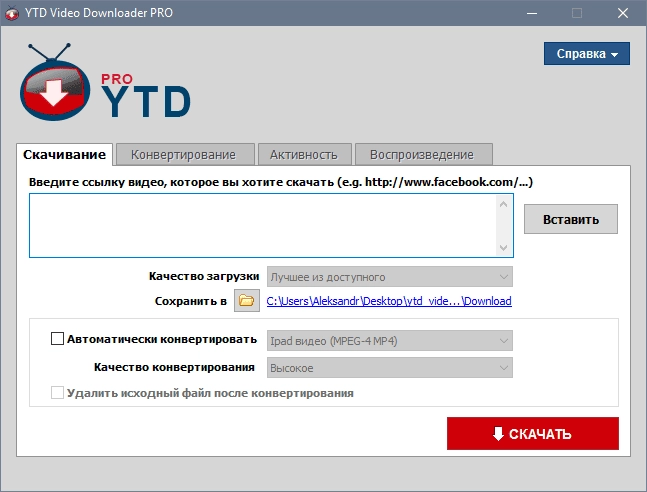This screenshot has height=492, width=647.
Task: Open the Качество загрузки dropdown
Action: click(x=390, y=277)
